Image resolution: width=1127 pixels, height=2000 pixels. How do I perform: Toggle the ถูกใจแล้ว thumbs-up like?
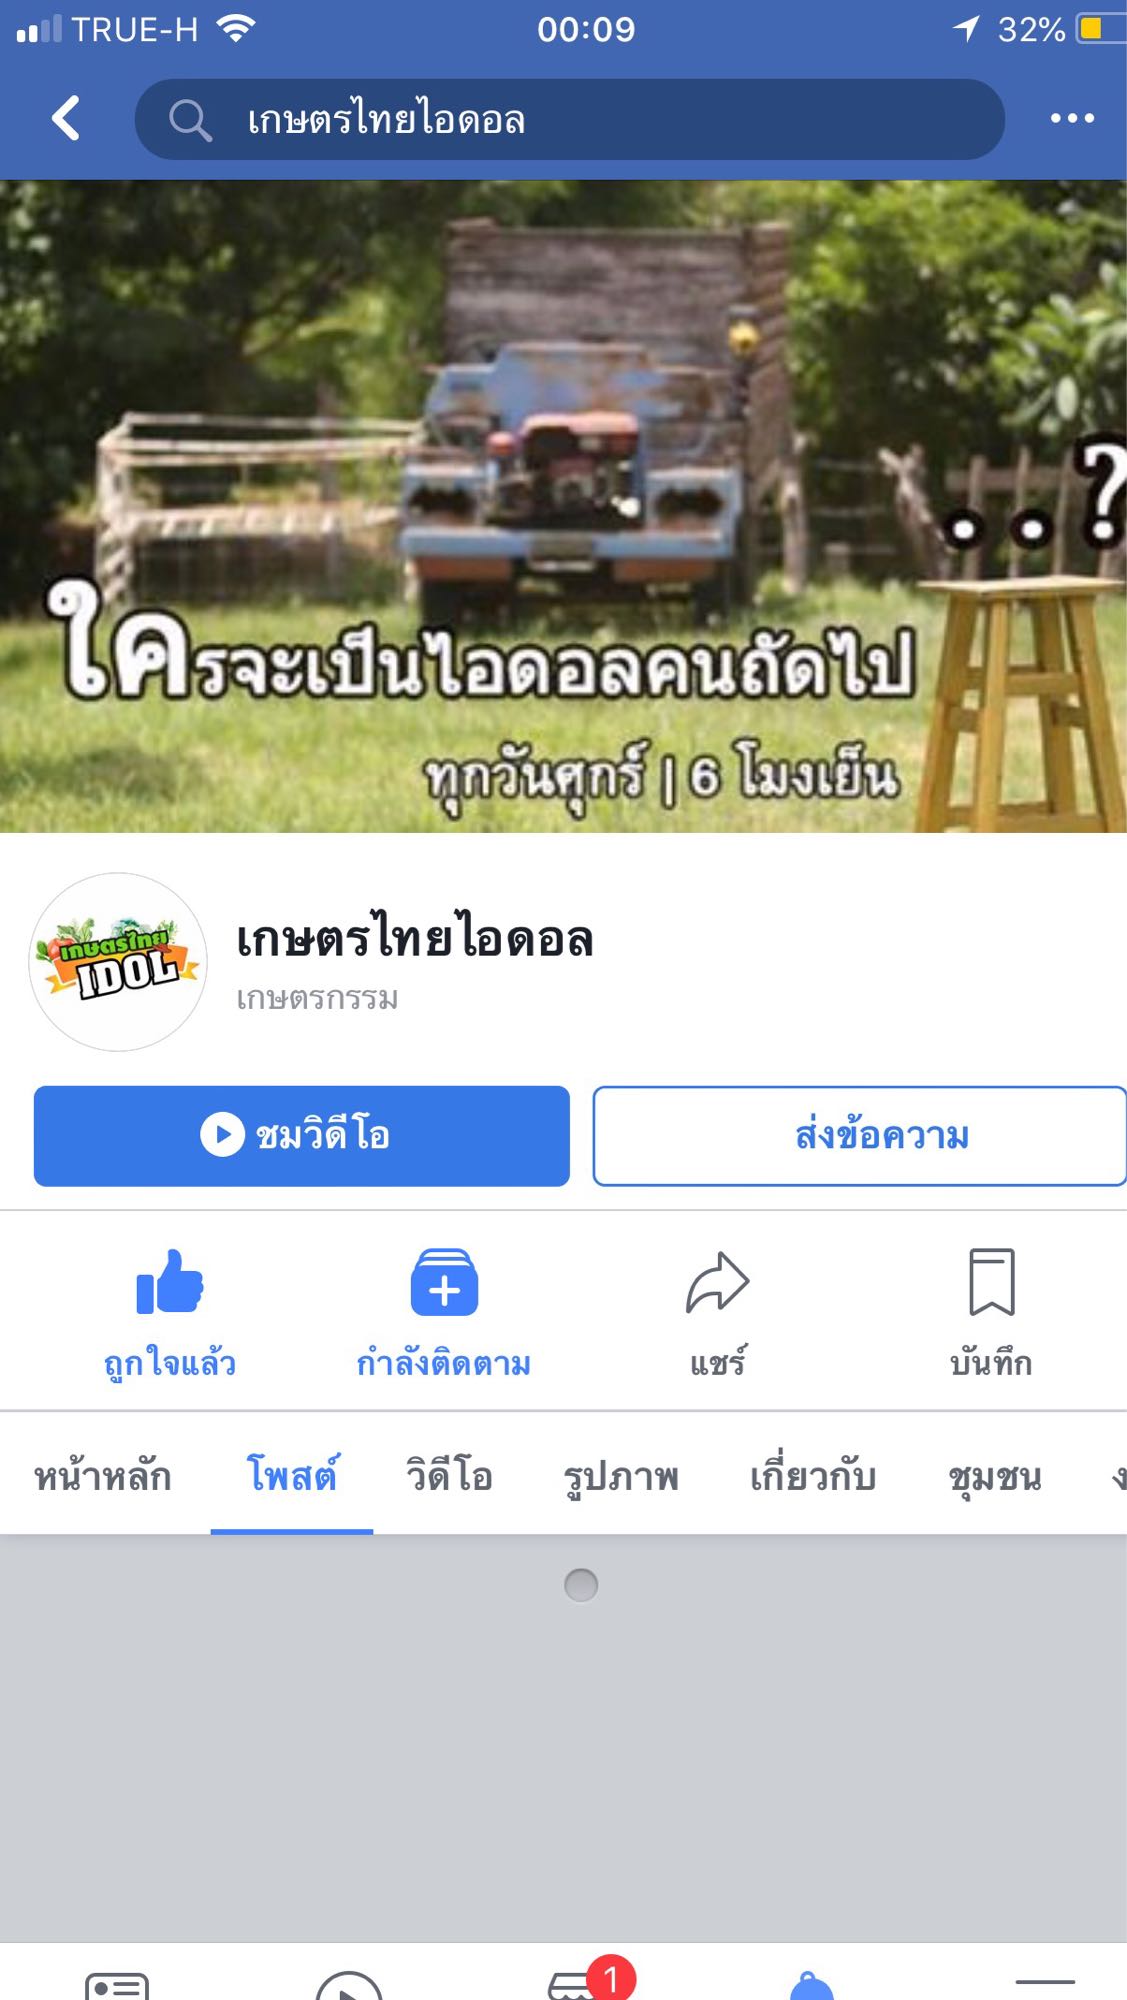point(170,1282)
